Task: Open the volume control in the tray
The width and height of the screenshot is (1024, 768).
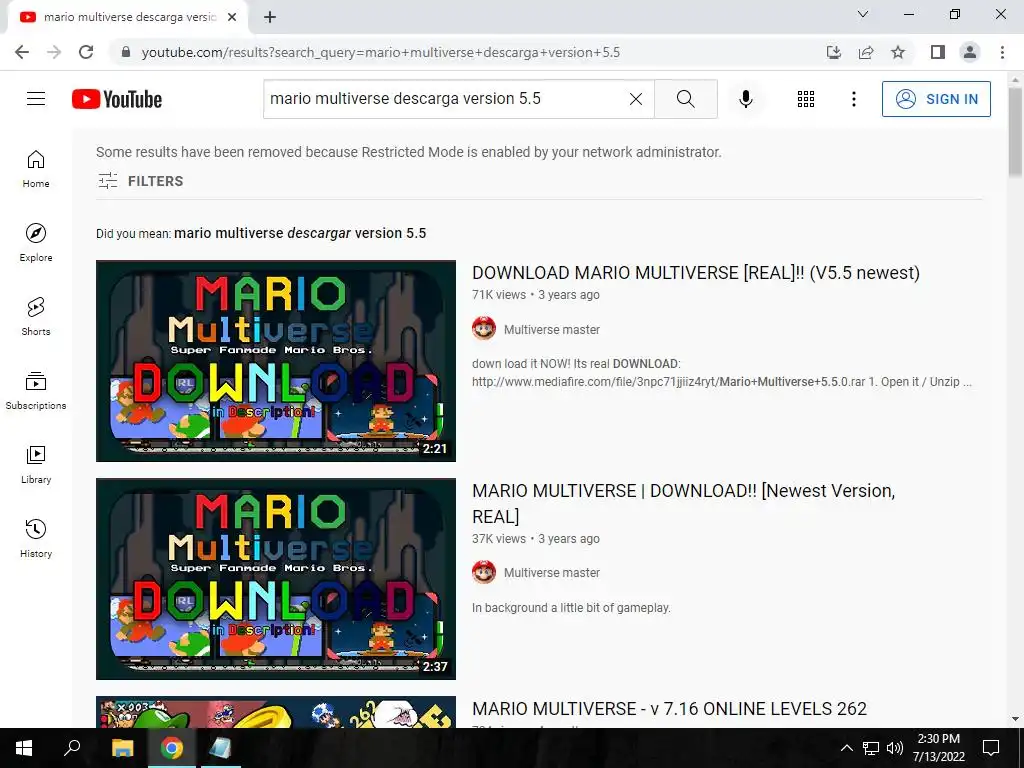Action: (x=895, y=748)
